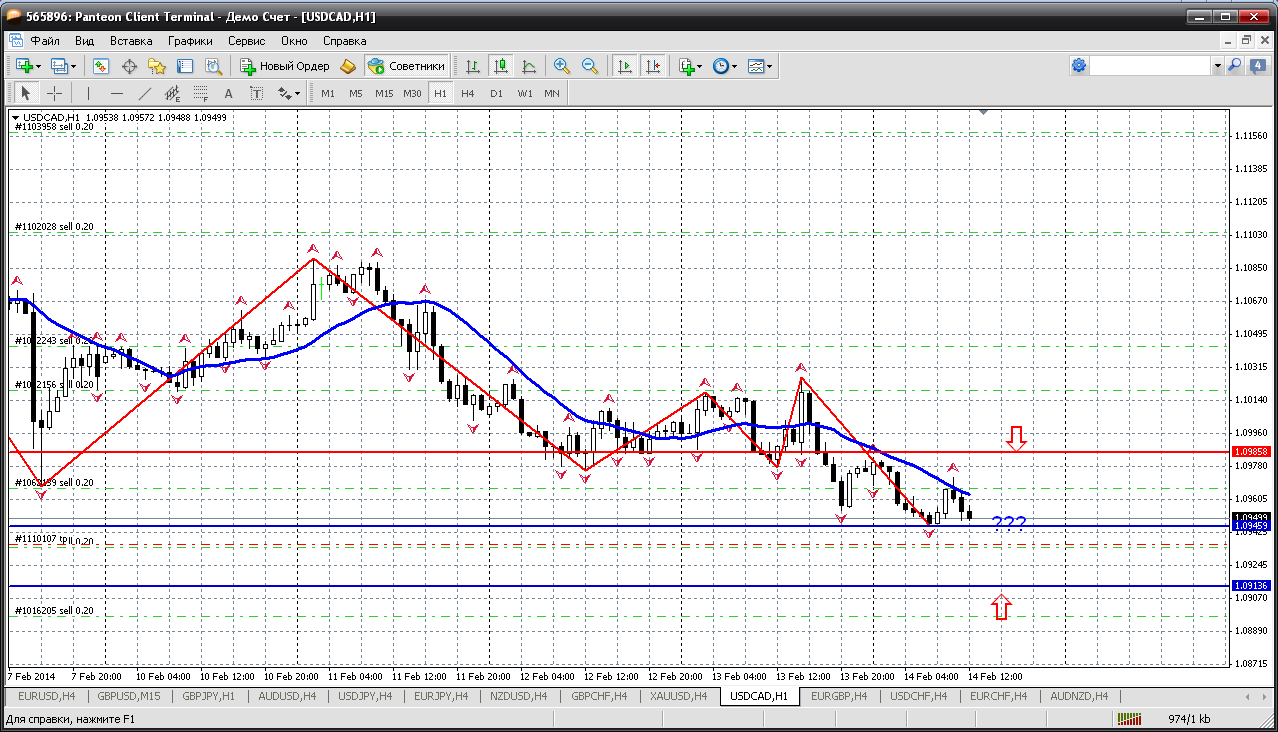Select the Fibonacci retracement tool
The image size is (1278, 732).
pos(200,93)
